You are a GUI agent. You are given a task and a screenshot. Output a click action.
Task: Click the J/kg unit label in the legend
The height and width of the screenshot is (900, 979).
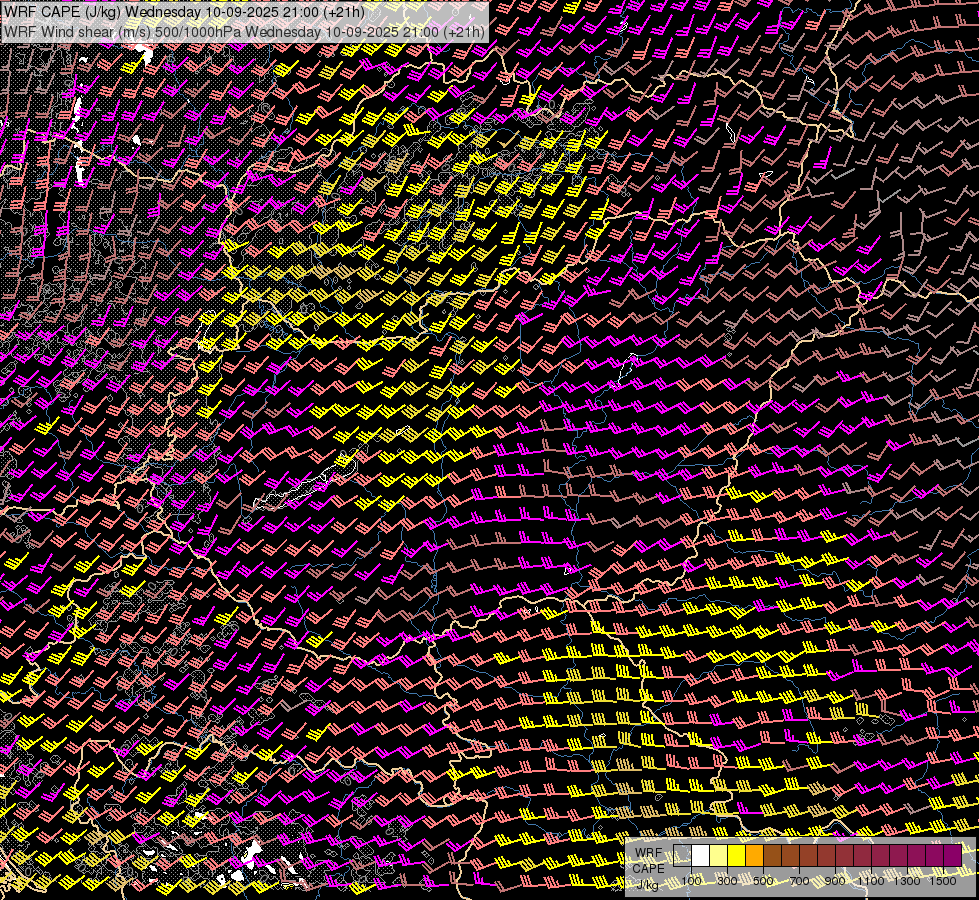click(649, 884)
